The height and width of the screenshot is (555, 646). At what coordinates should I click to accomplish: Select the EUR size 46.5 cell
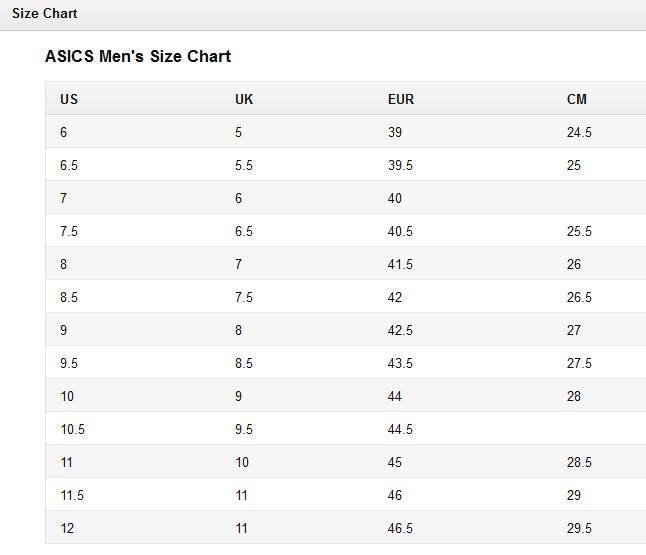tap(400, 529)
